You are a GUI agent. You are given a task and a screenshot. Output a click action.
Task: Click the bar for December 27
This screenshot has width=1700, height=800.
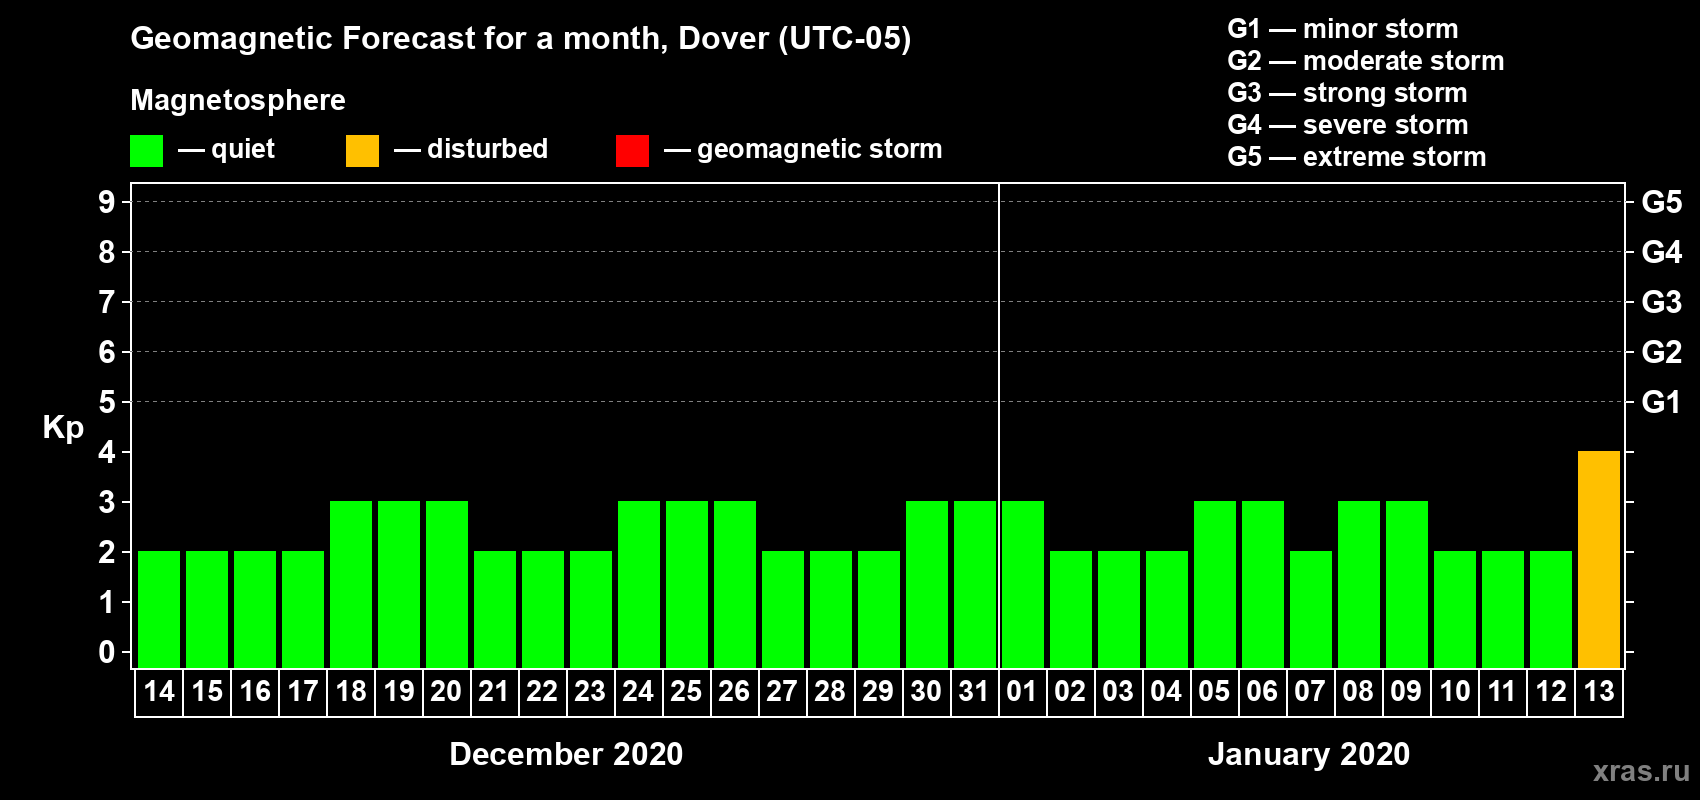[x=783, y=609]
